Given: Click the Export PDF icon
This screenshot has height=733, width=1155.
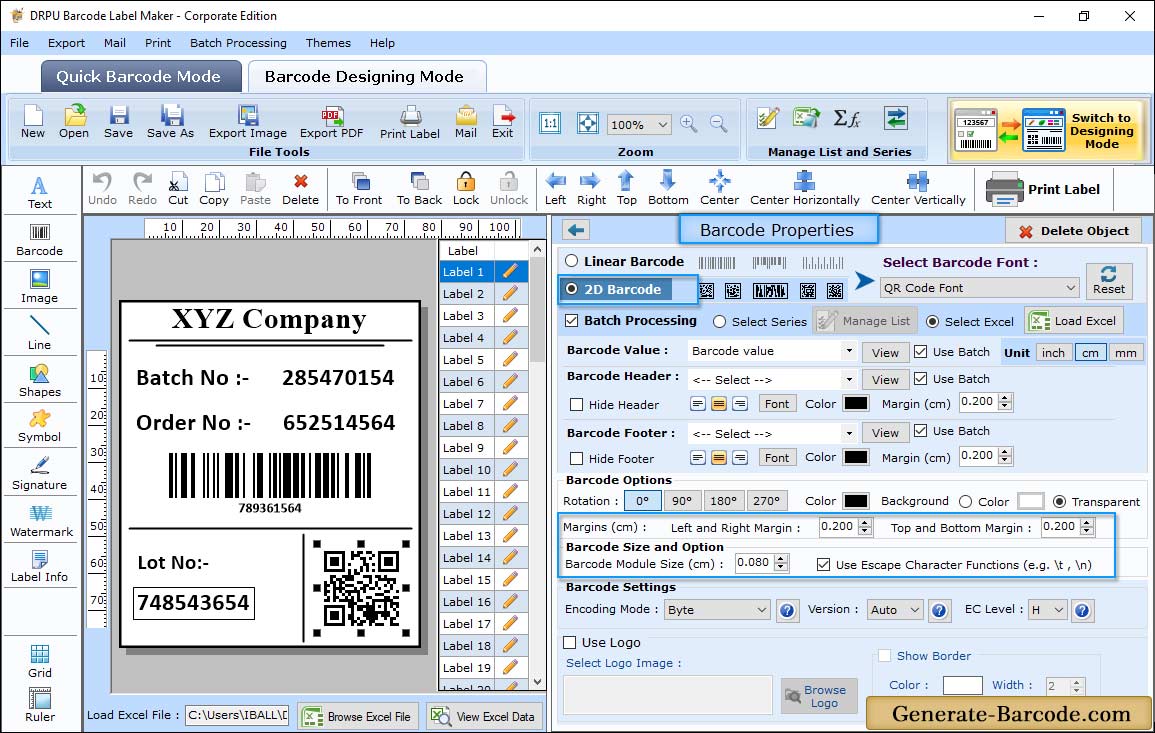Looking at the screenshot, I should [x=331, y=122].
